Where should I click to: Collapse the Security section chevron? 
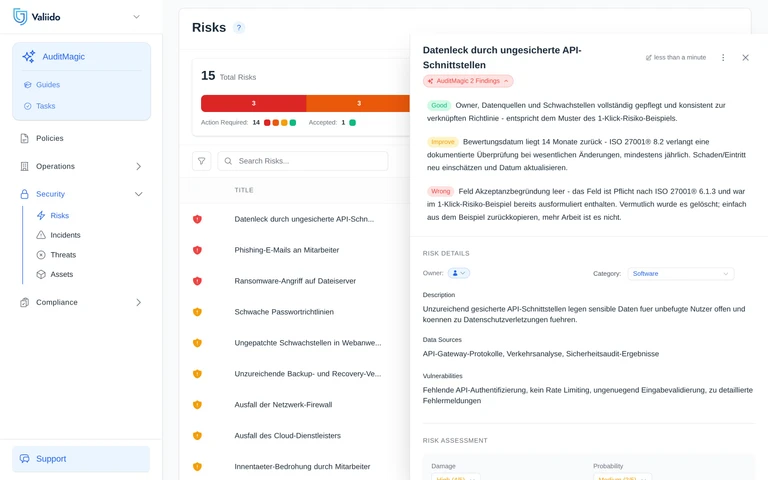[139, 194]
